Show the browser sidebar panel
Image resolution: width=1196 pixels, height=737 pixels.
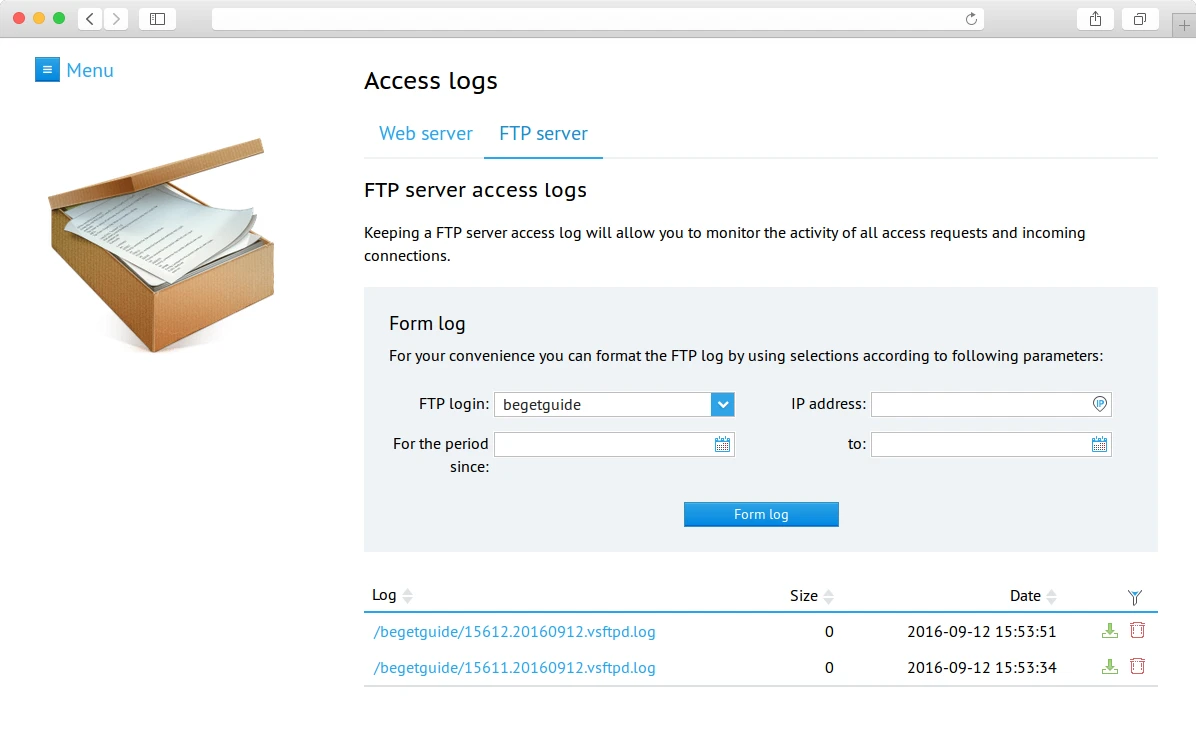coord(157,17)
